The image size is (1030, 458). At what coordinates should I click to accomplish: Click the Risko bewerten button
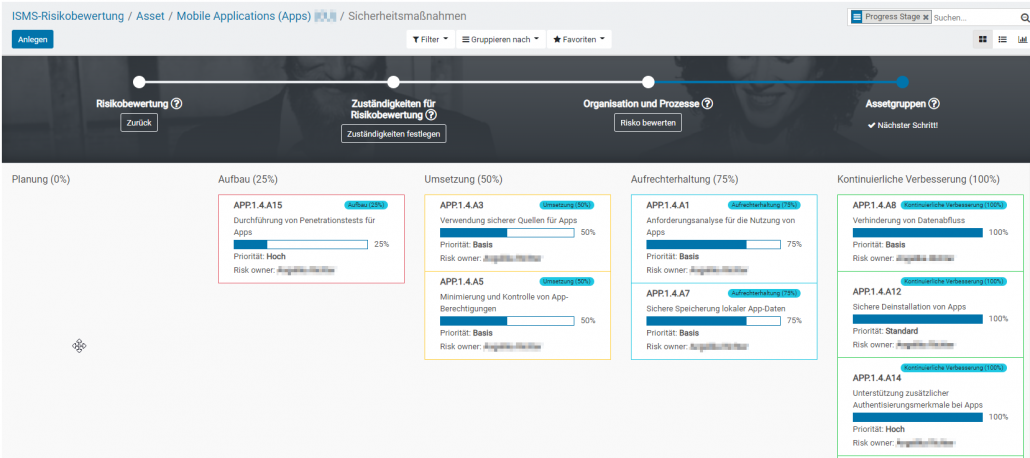click(x=648, y=123)
